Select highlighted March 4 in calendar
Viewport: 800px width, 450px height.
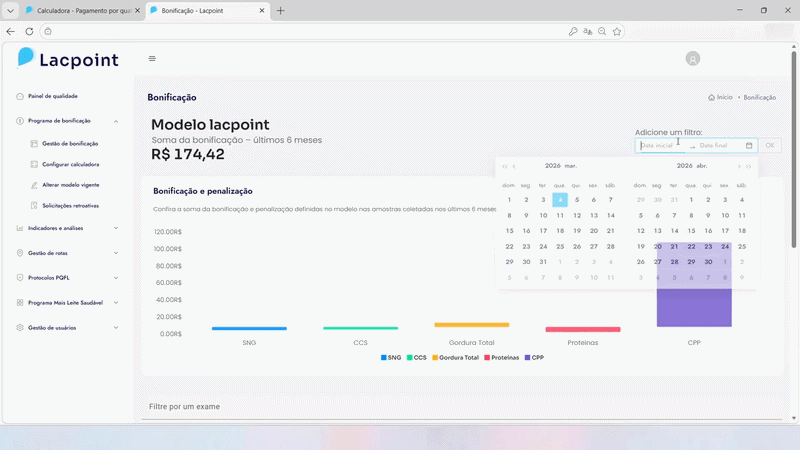coord(560,200)
